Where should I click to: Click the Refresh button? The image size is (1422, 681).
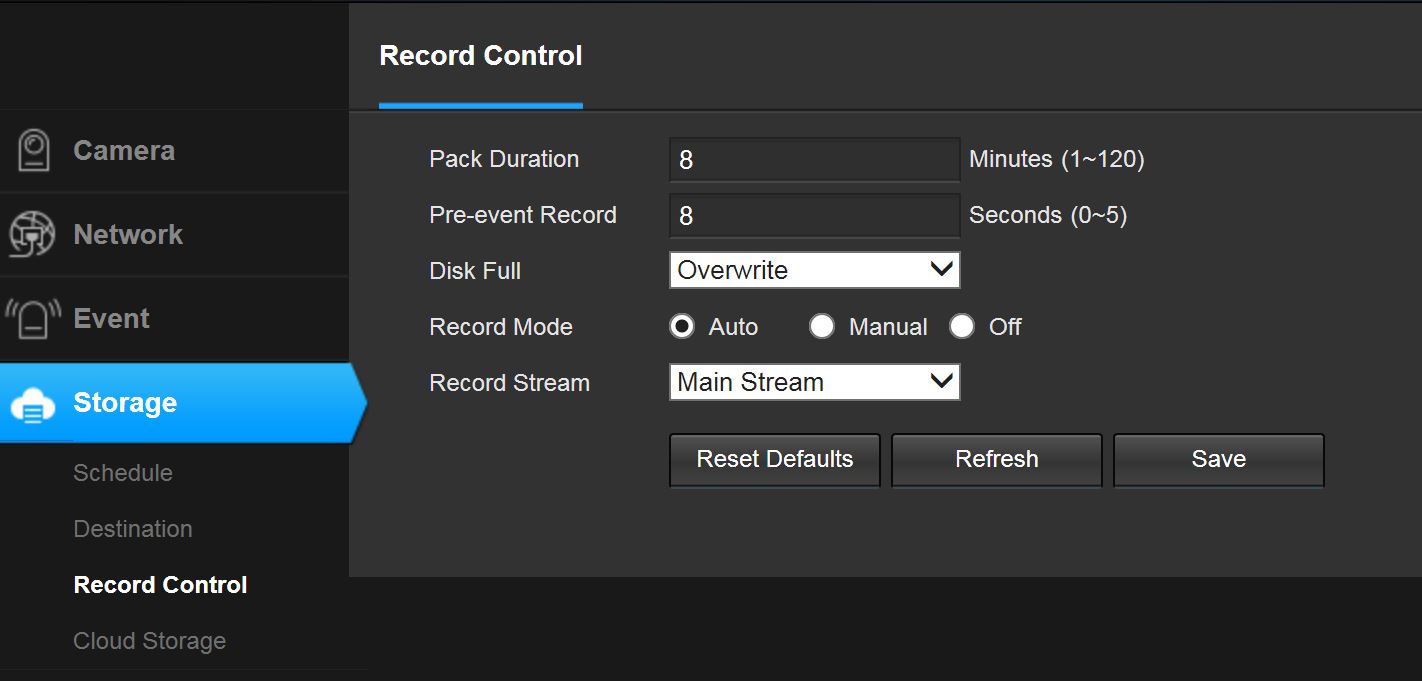coord(997,459)
